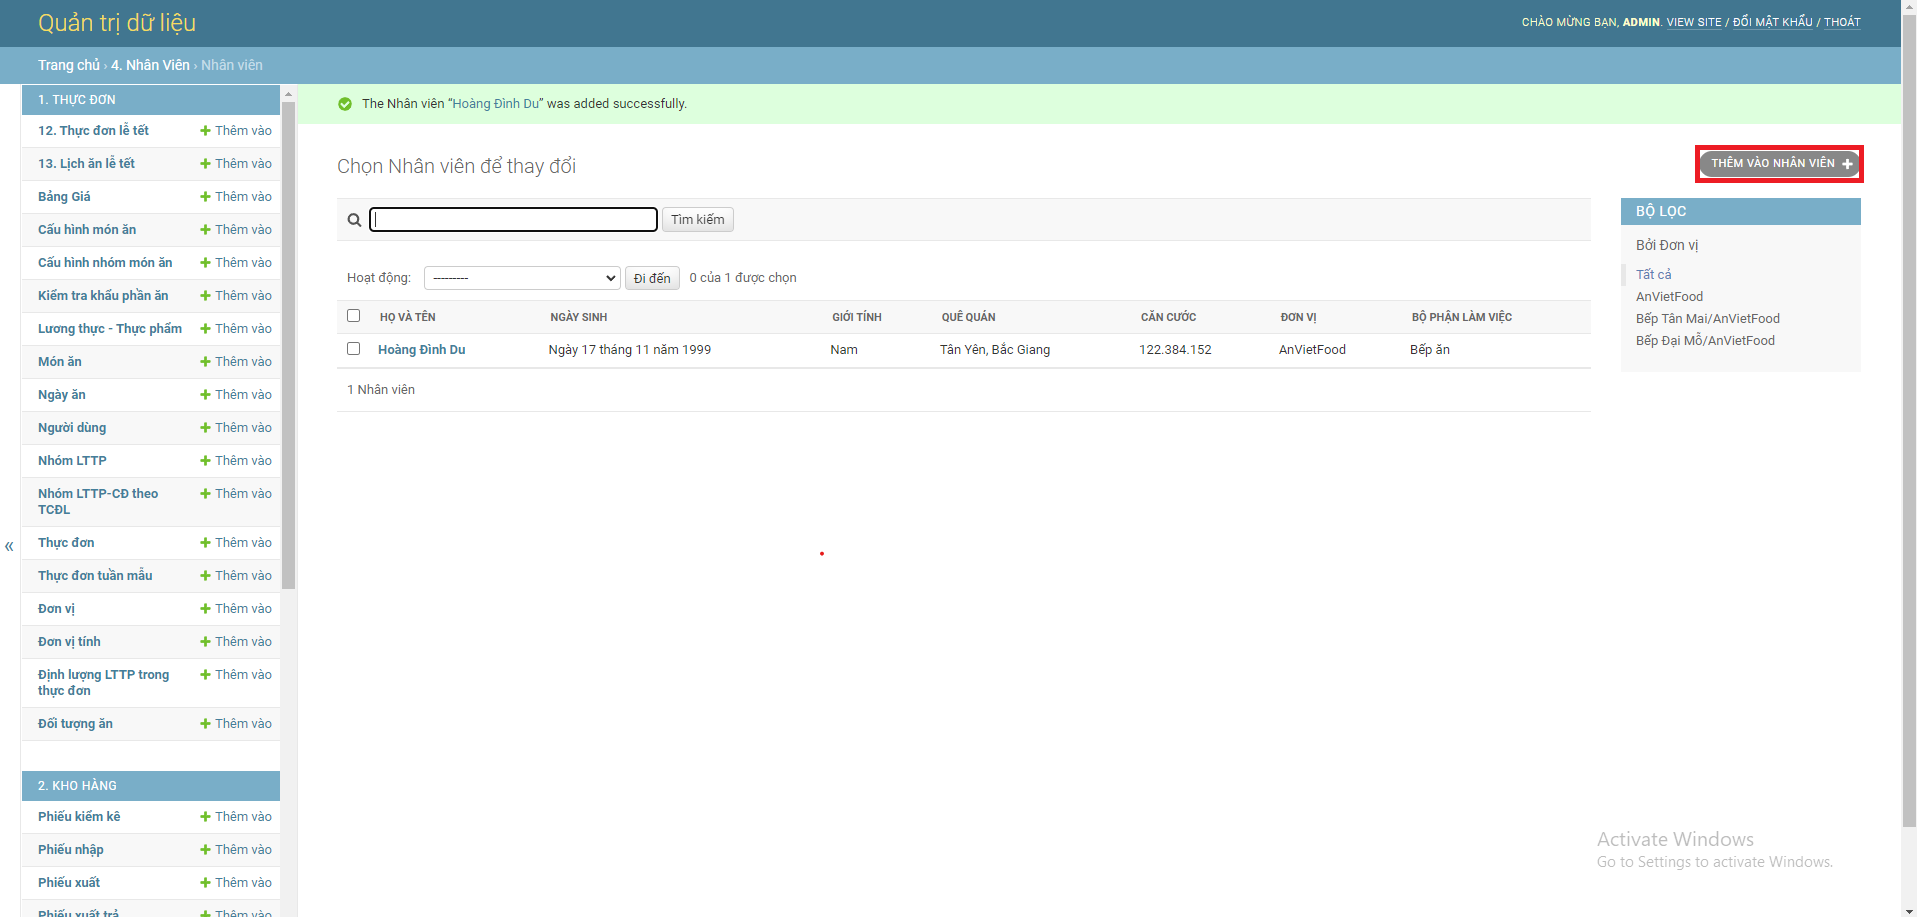Open the Hoàng Đình Du employee record
Viewport: 1917px width, 917px height.
[420, 349]
